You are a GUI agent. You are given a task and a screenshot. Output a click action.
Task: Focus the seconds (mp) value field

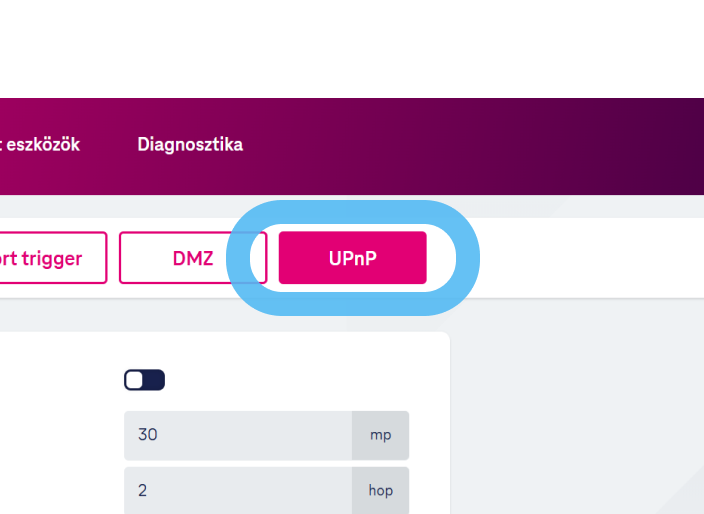click(x=238, y=435)
